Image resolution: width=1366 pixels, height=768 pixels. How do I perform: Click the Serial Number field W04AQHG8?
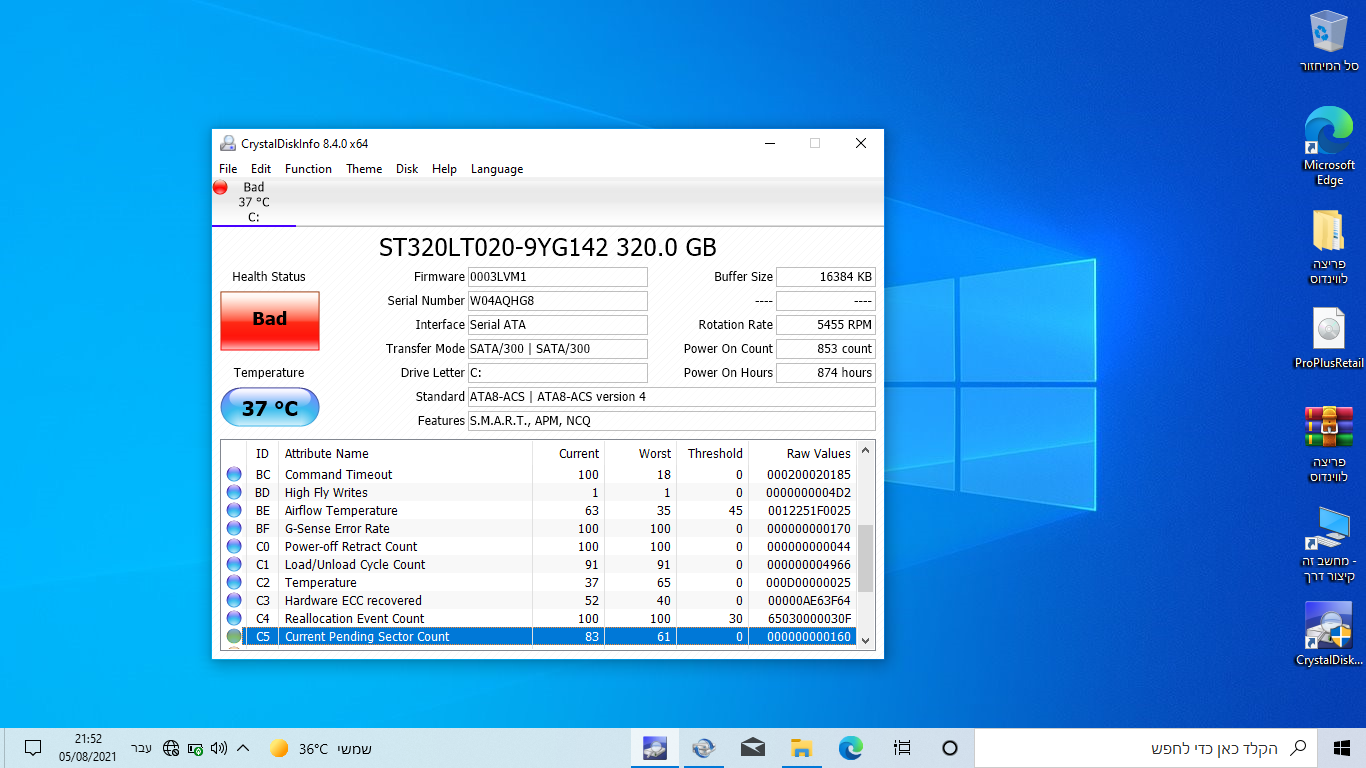(558, 301)
